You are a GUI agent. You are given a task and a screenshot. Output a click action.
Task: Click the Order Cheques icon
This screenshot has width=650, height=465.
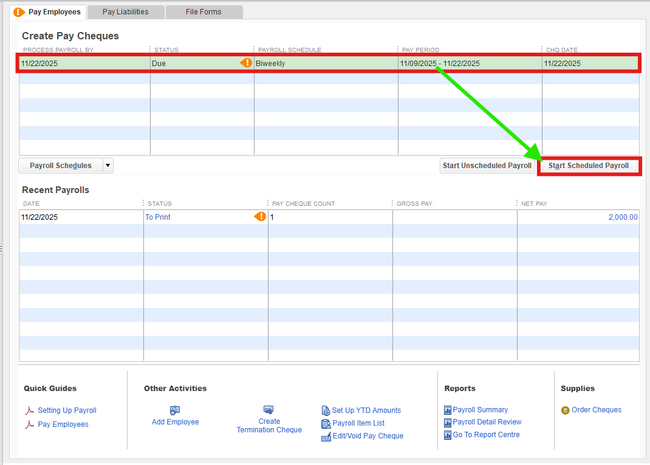point(565,410)
